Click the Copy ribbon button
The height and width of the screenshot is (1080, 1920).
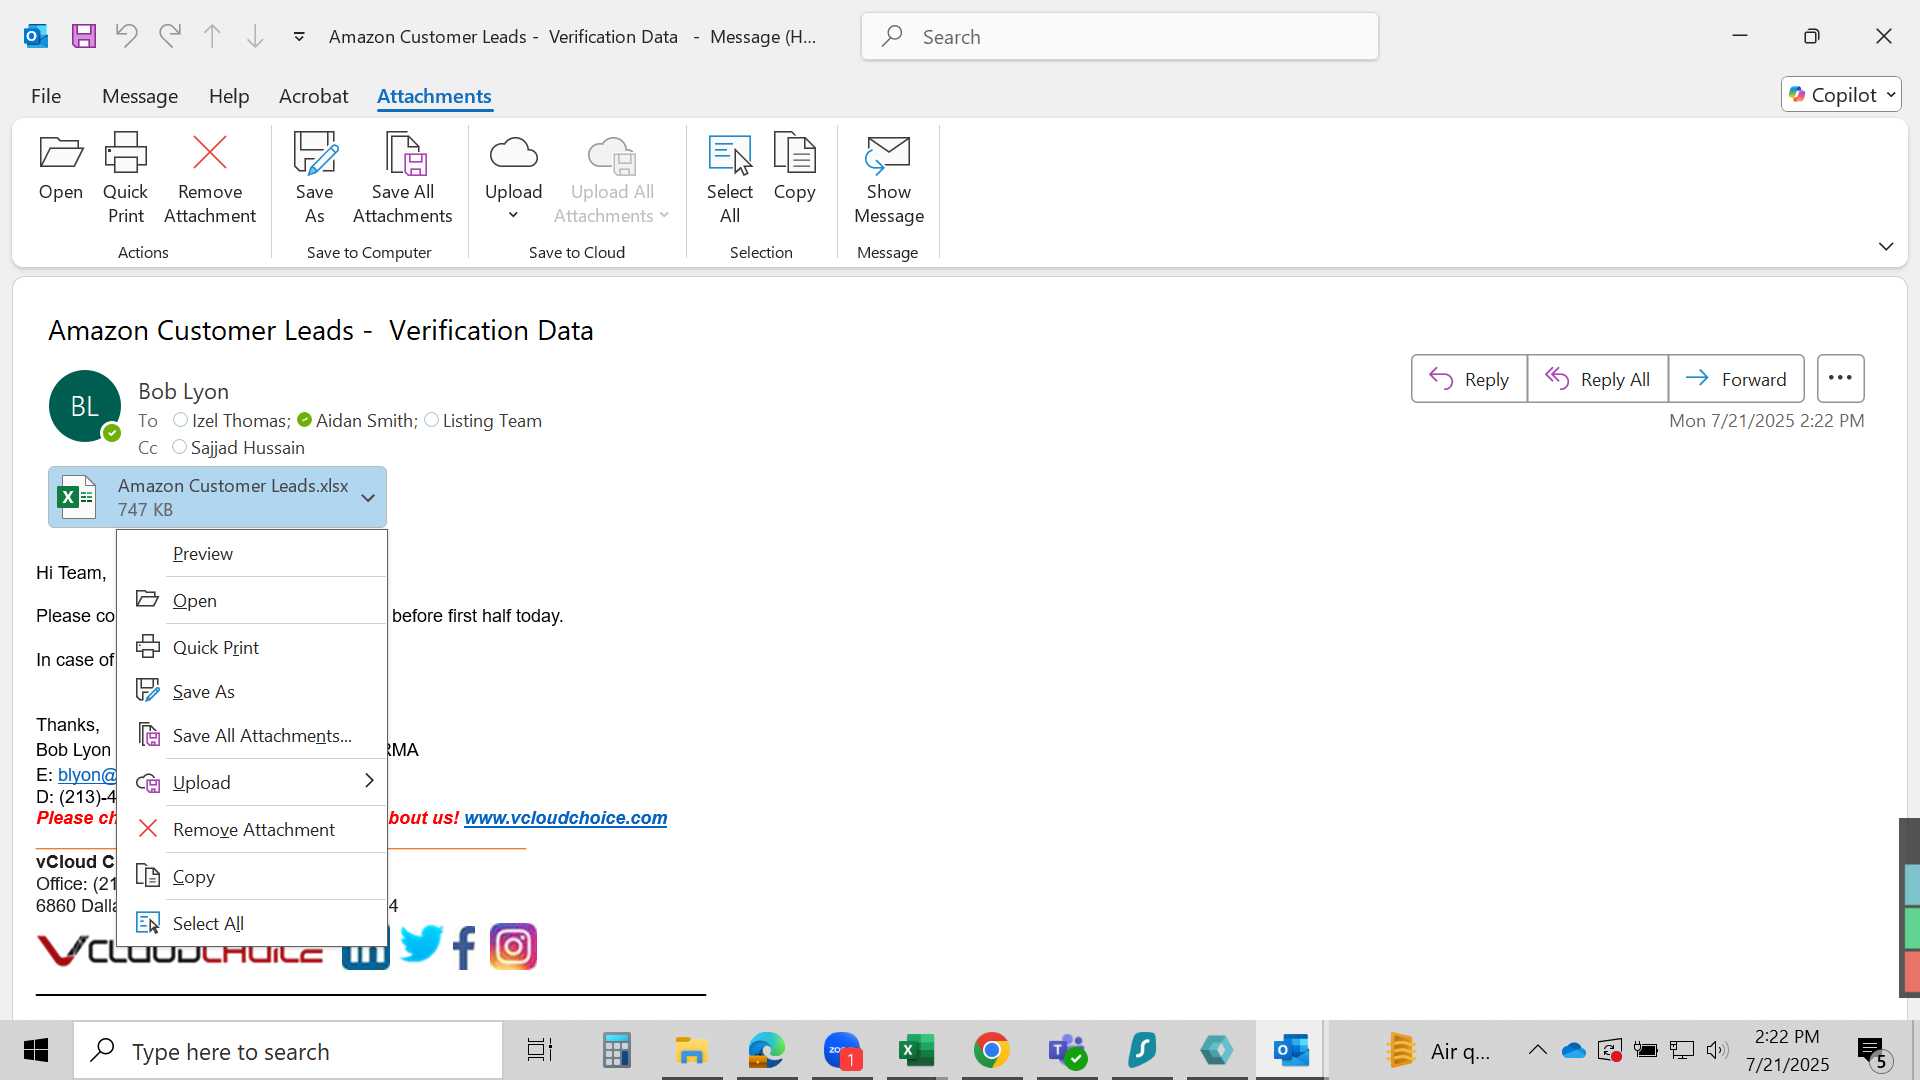coord(795,167)
